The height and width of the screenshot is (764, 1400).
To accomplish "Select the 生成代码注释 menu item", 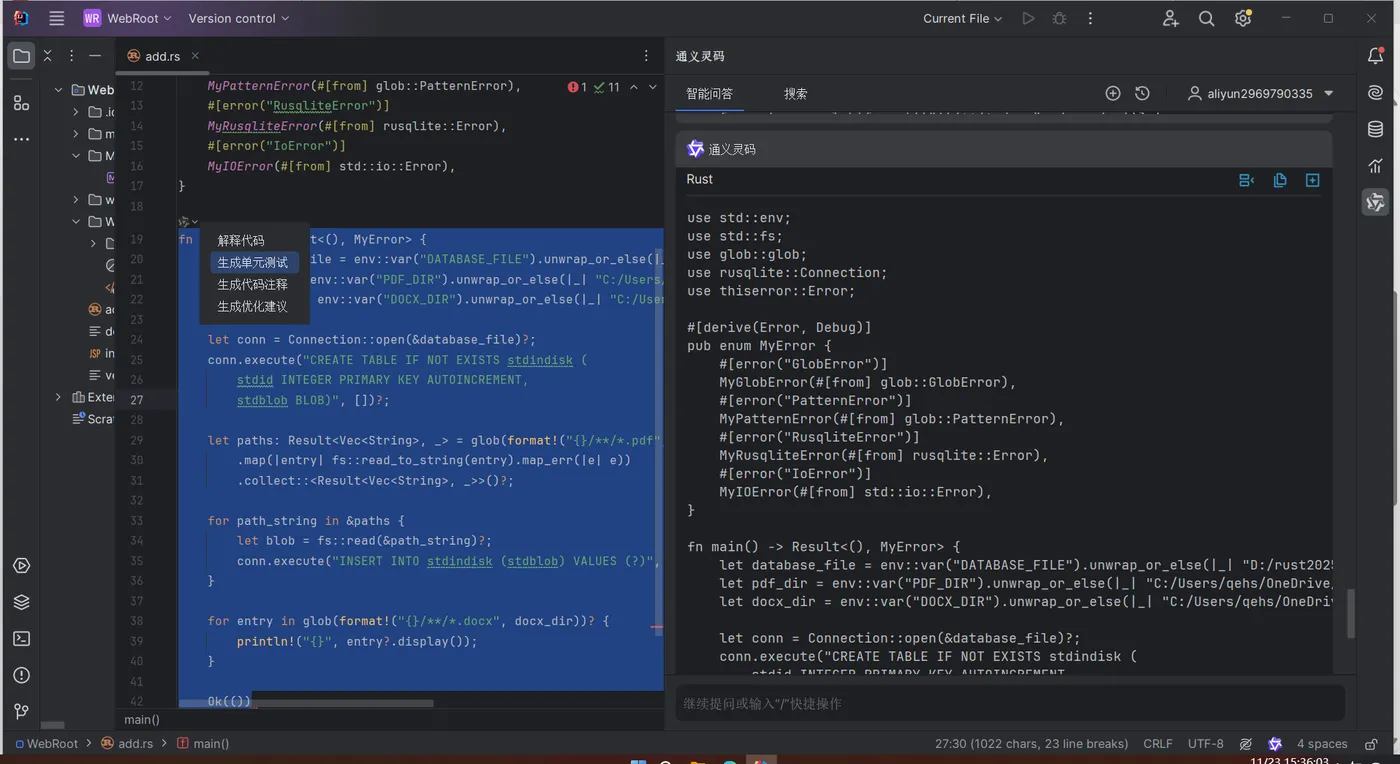I will [x=253, y=284].
